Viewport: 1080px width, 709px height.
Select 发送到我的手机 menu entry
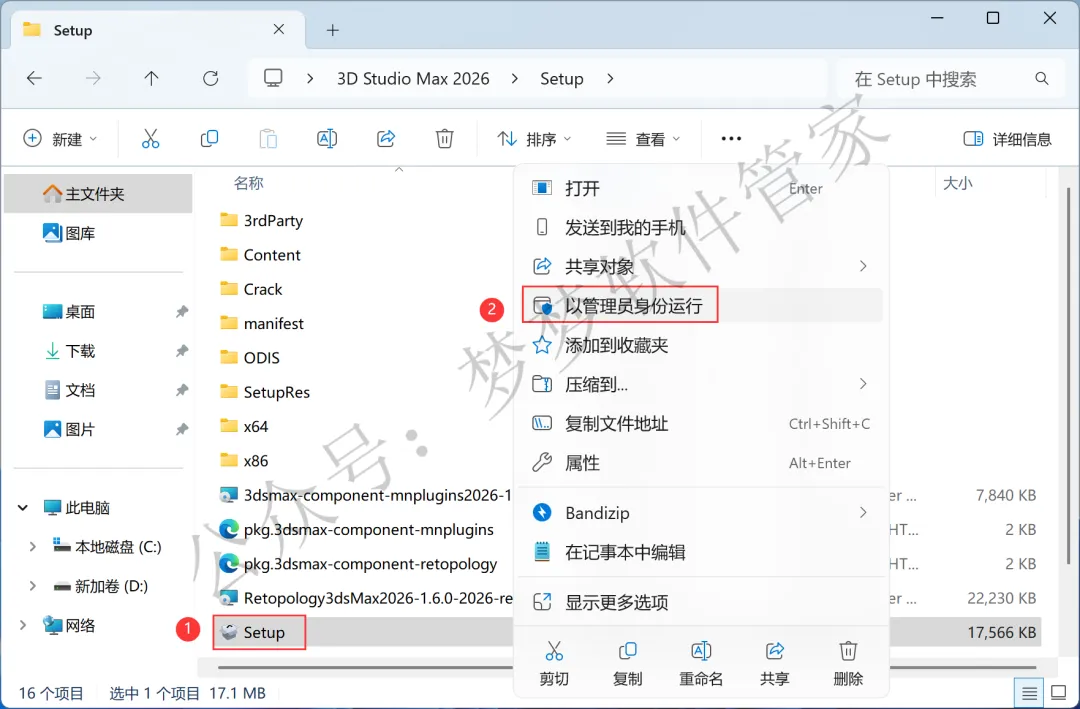tap(701, 227)
